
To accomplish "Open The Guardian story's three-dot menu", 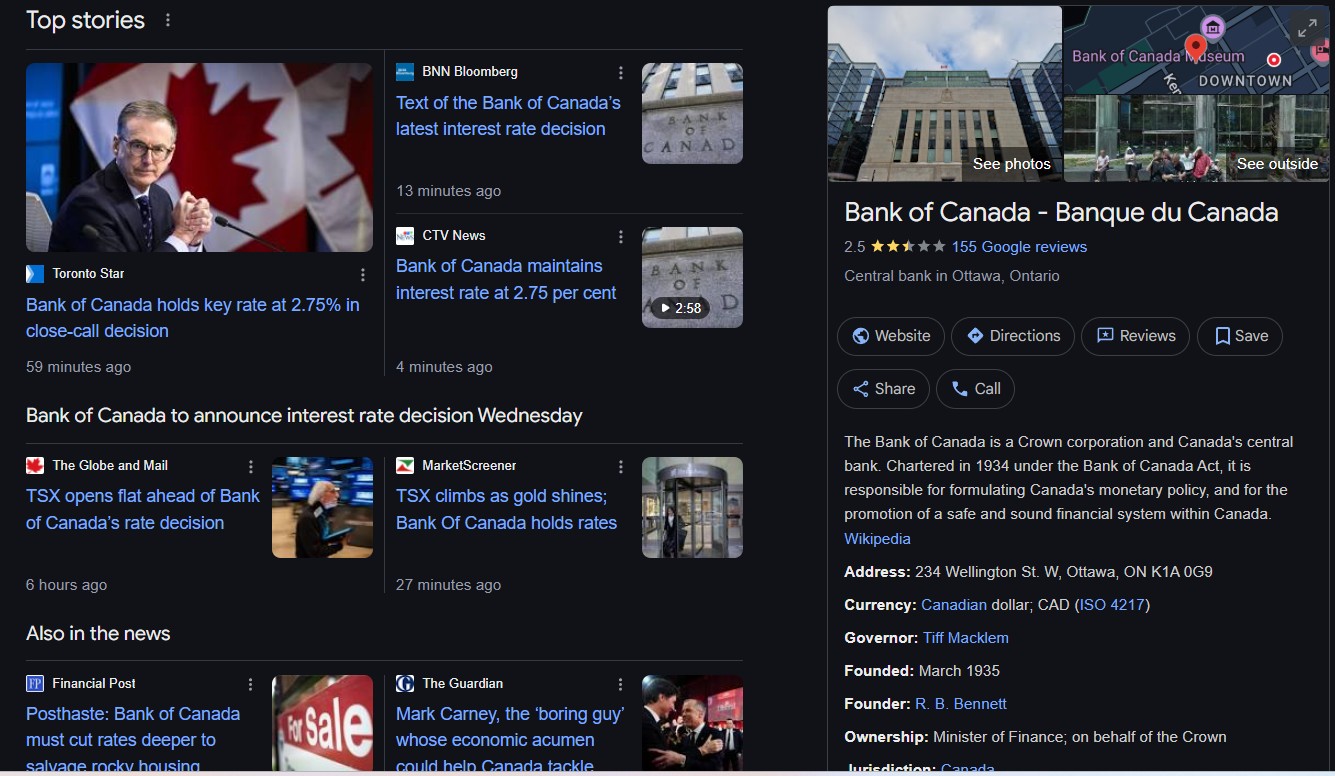I will [x=621, y=685].
